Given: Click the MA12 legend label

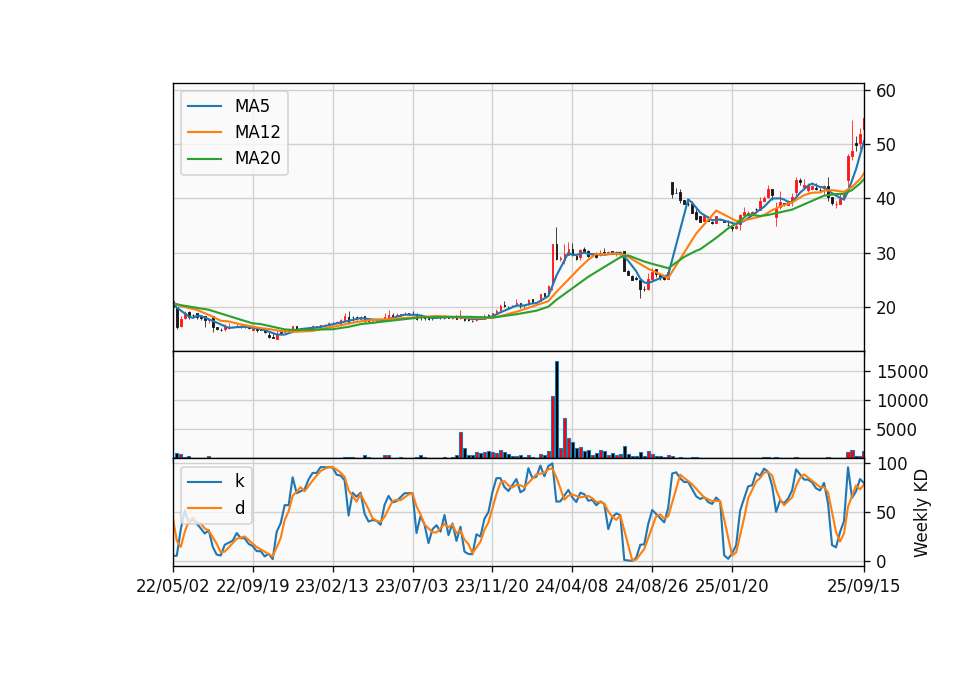Looking at the screenshot, I should (x=257, y=132).
